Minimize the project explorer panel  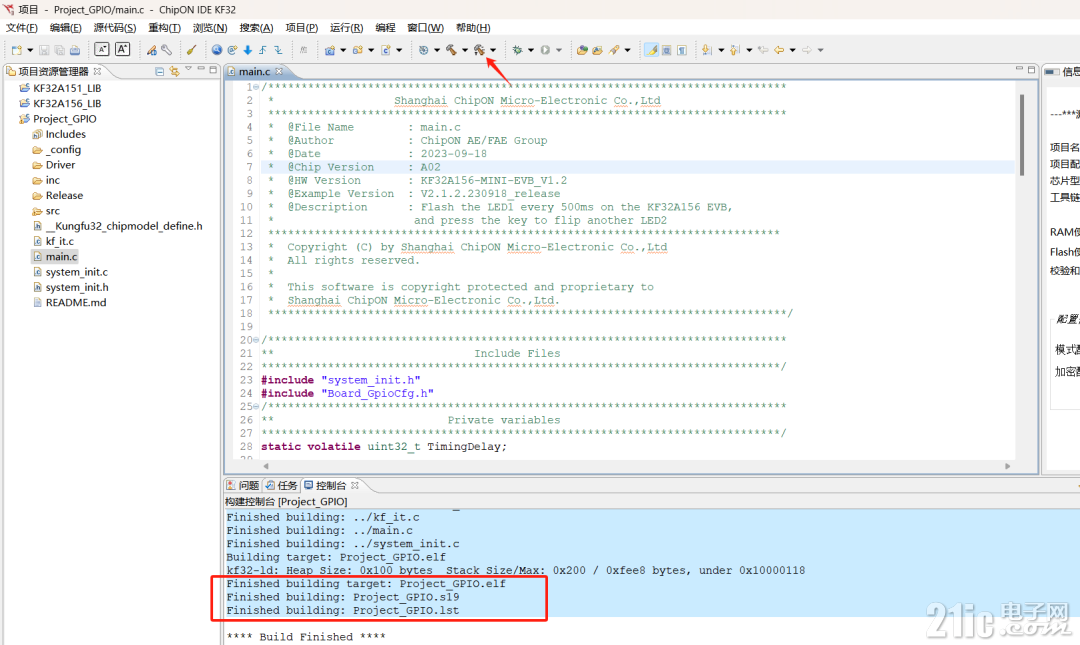[x=201, y=68]
